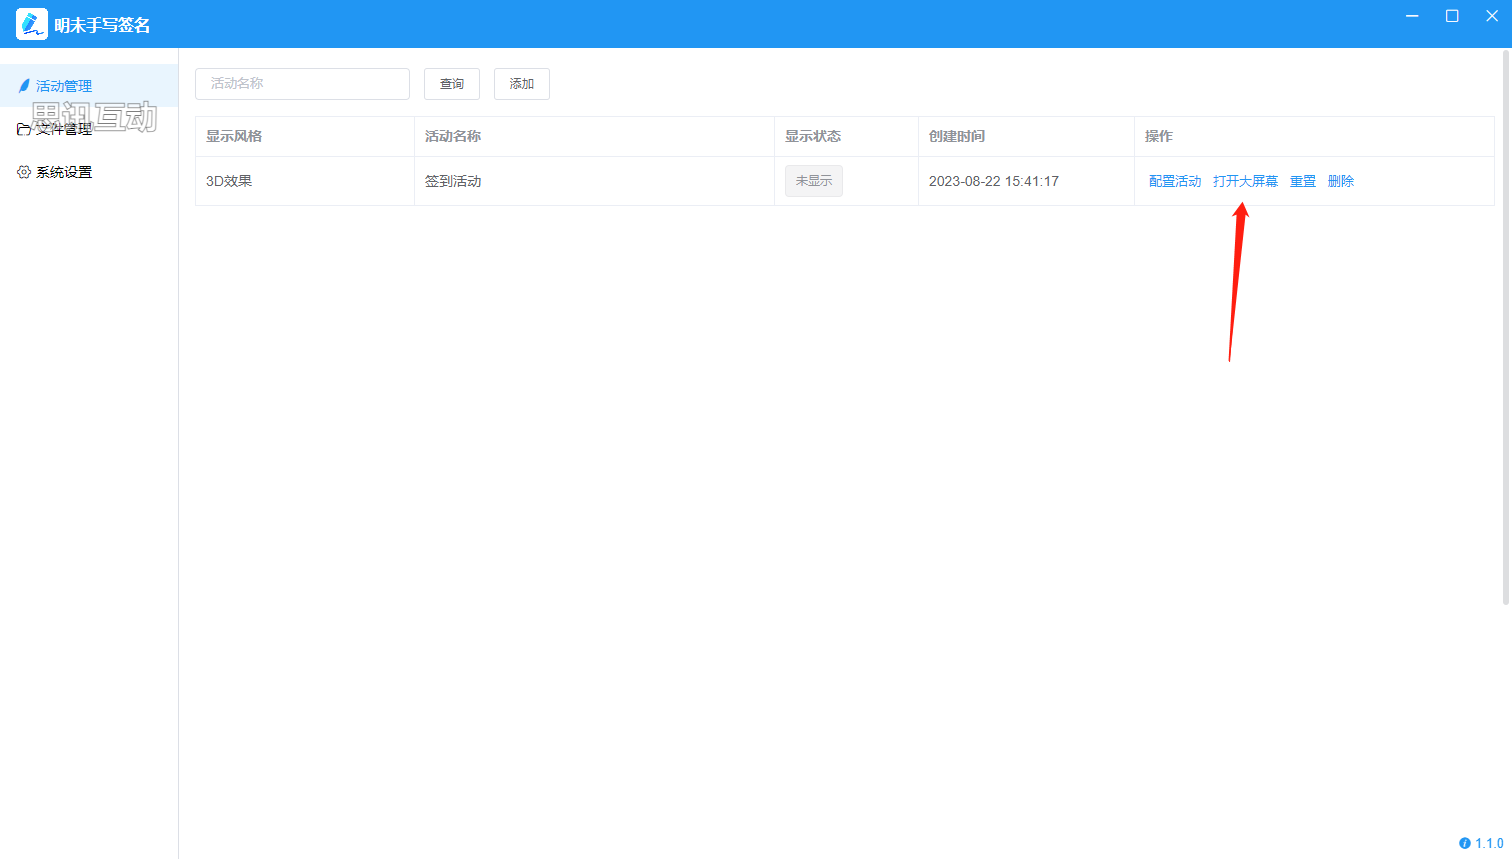Image resolution: width=1512 pixels, height=859 pixels.
Task: Select the 签到活动 name cell
Action: click(x=595, y=181)
